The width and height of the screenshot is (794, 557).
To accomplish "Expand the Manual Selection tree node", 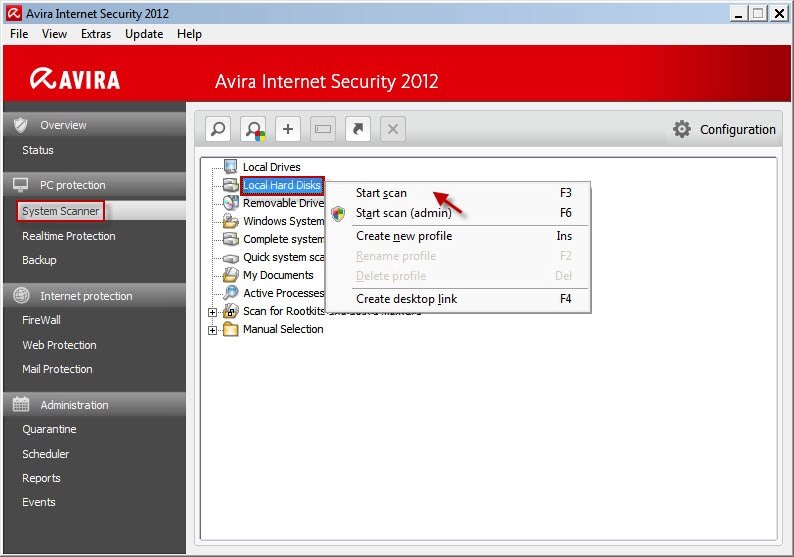I will pyautogui.click(x=212, y=330).
